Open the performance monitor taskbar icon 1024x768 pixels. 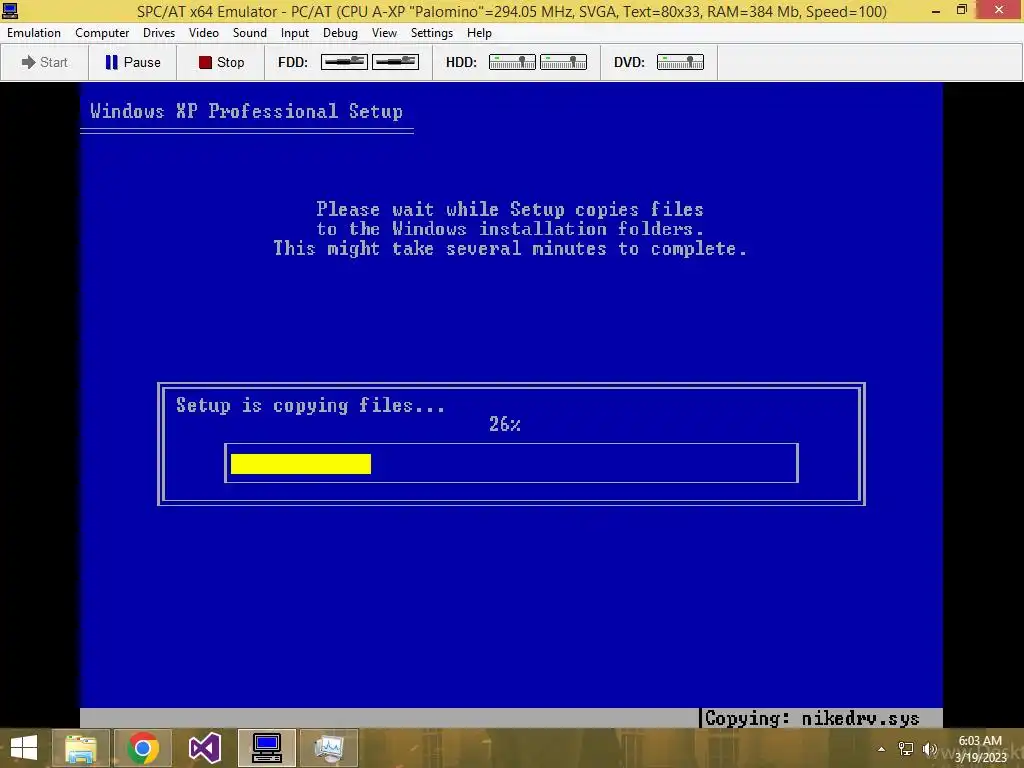[328, 748]
